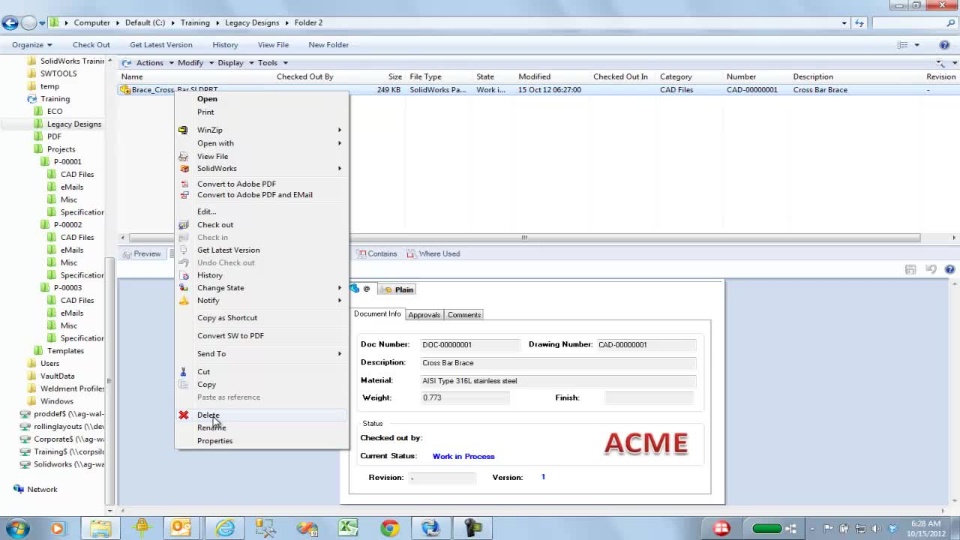
Task: Expand the Send To submenu arrow
Action: (x=340, y=354)
